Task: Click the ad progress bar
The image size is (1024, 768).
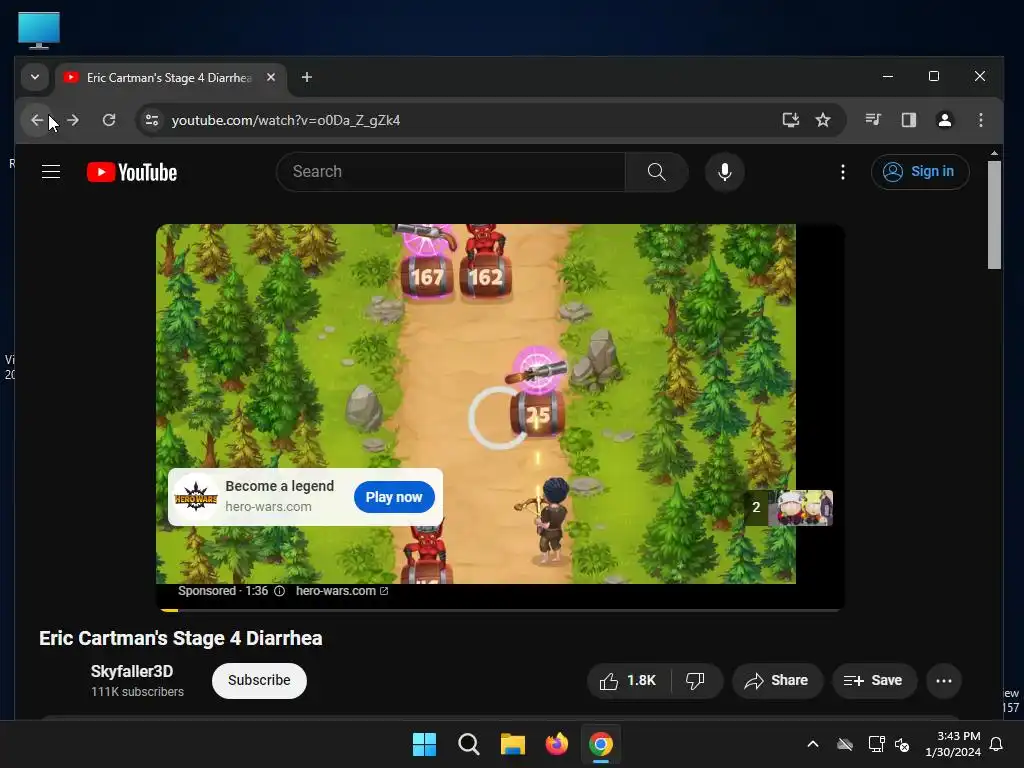Action: pyautogui.click(x=500, y=609)
